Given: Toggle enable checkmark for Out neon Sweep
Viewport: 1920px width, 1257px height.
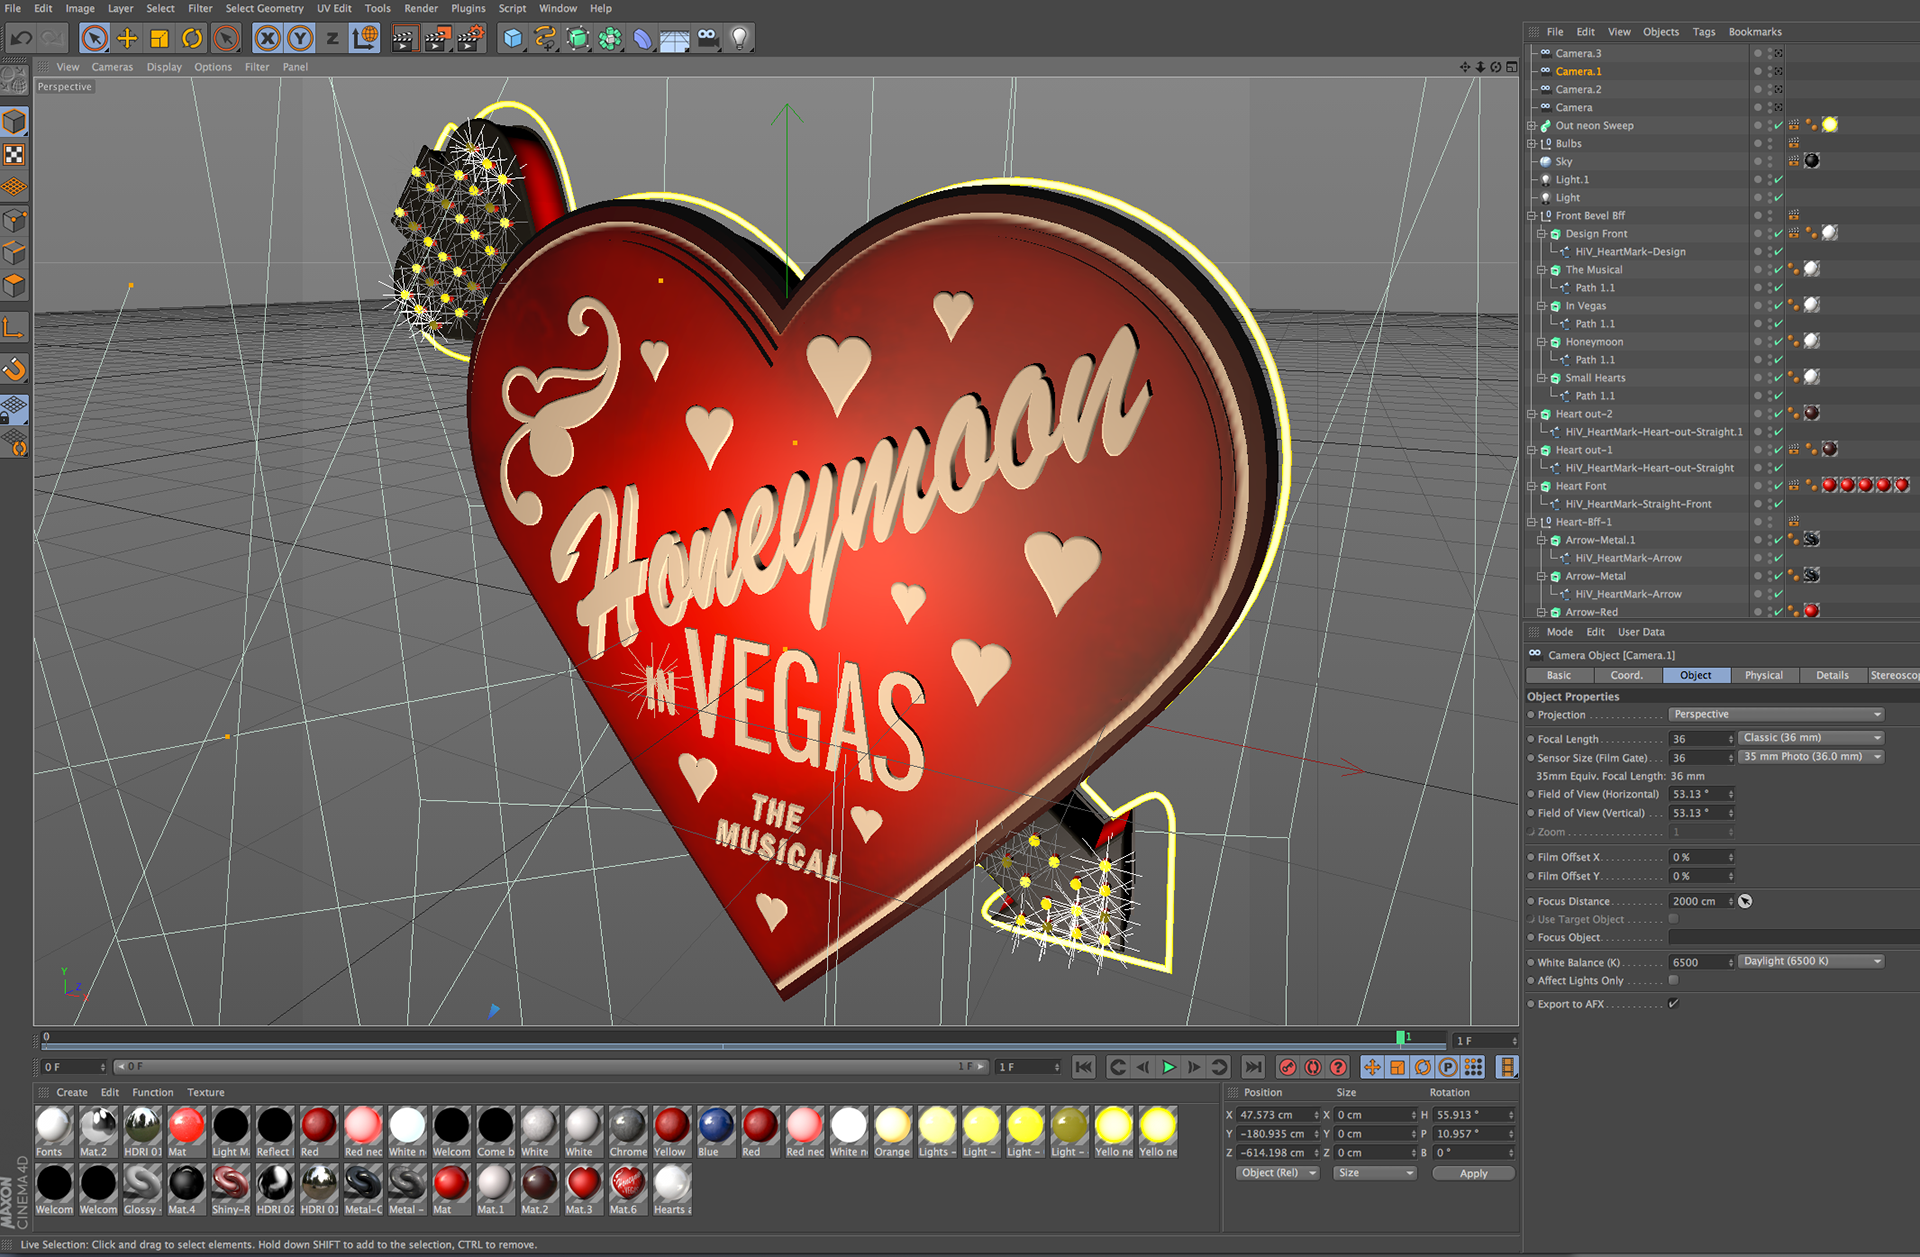Looking at the screenshot, I should pos(1779,126).
